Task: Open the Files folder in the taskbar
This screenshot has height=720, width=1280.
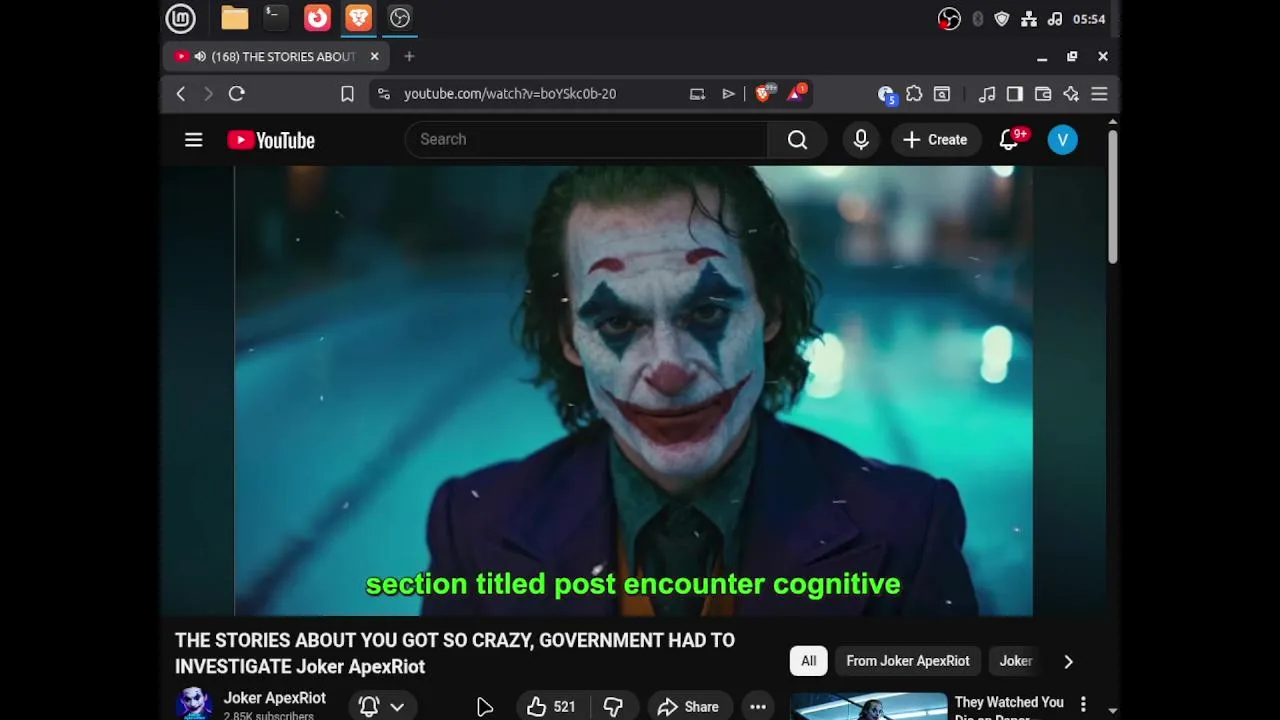Action: click(x=234, y=18)
